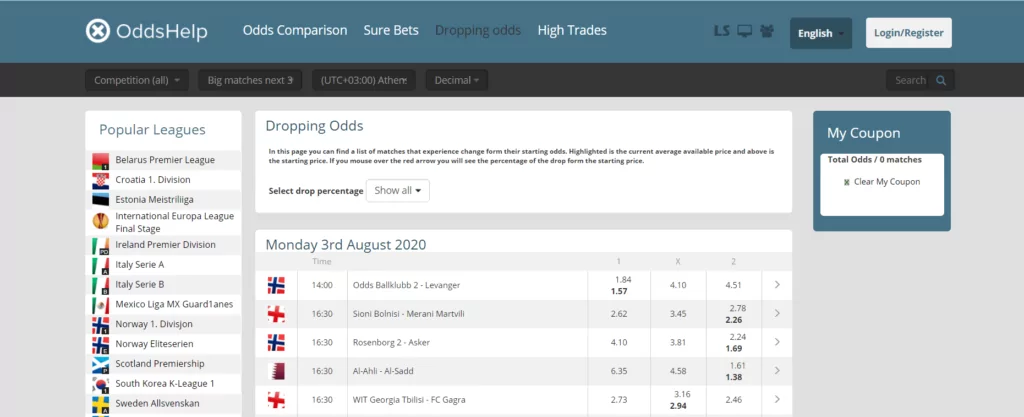This screenshot has height=417, width=1024.
Task: Open the Competition (all) dropdown
Action: (137, 80)
